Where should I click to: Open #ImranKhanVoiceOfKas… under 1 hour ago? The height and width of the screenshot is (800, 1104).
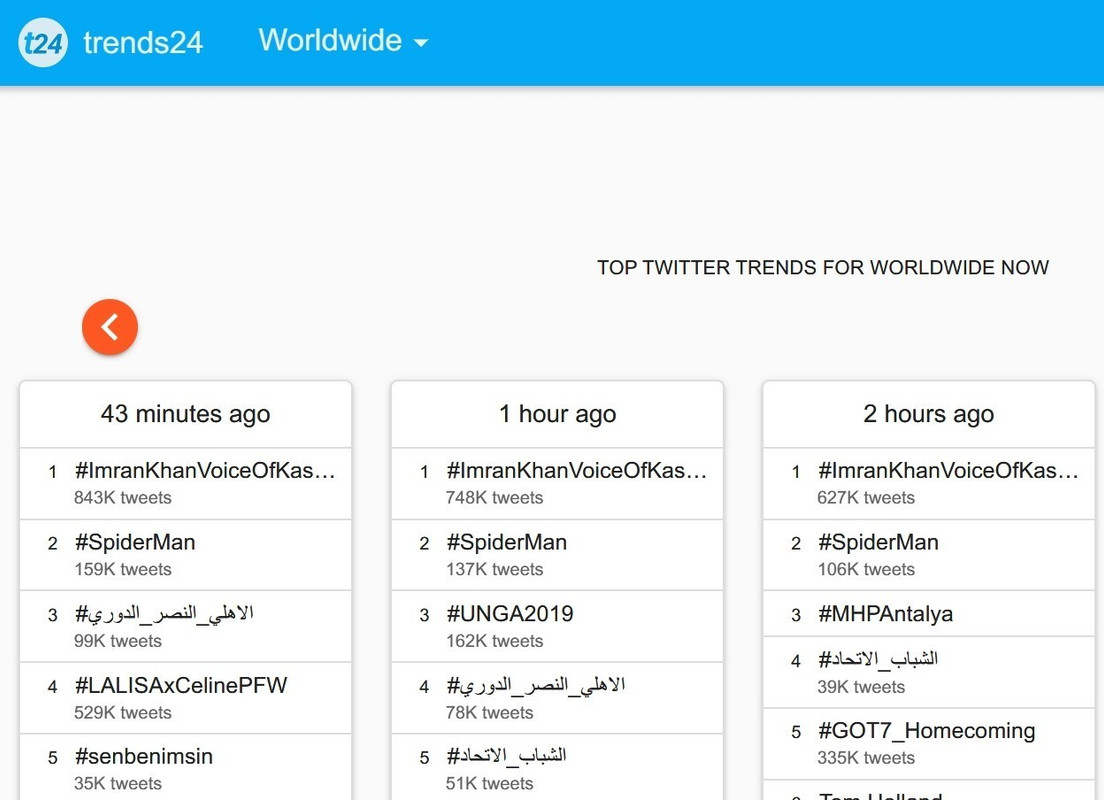point(577,470)
